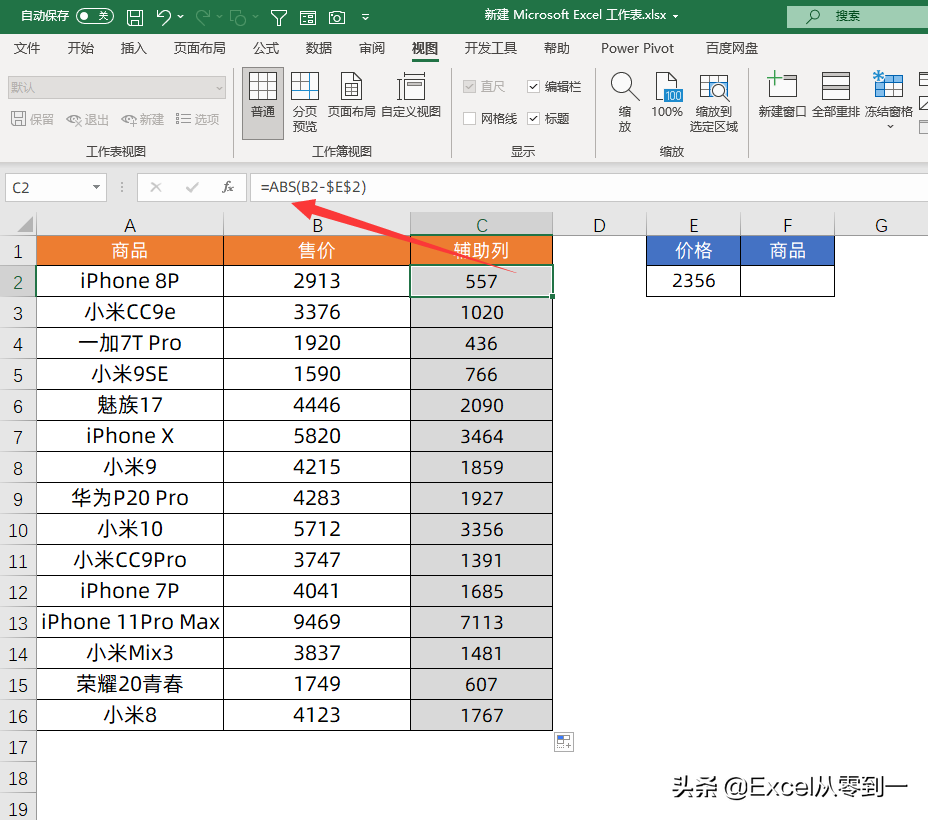Image resolution: width=928 pixels, height=820 pixels.
Task: Click the Save icon in quick access toolbar
Action: (135, 17)
